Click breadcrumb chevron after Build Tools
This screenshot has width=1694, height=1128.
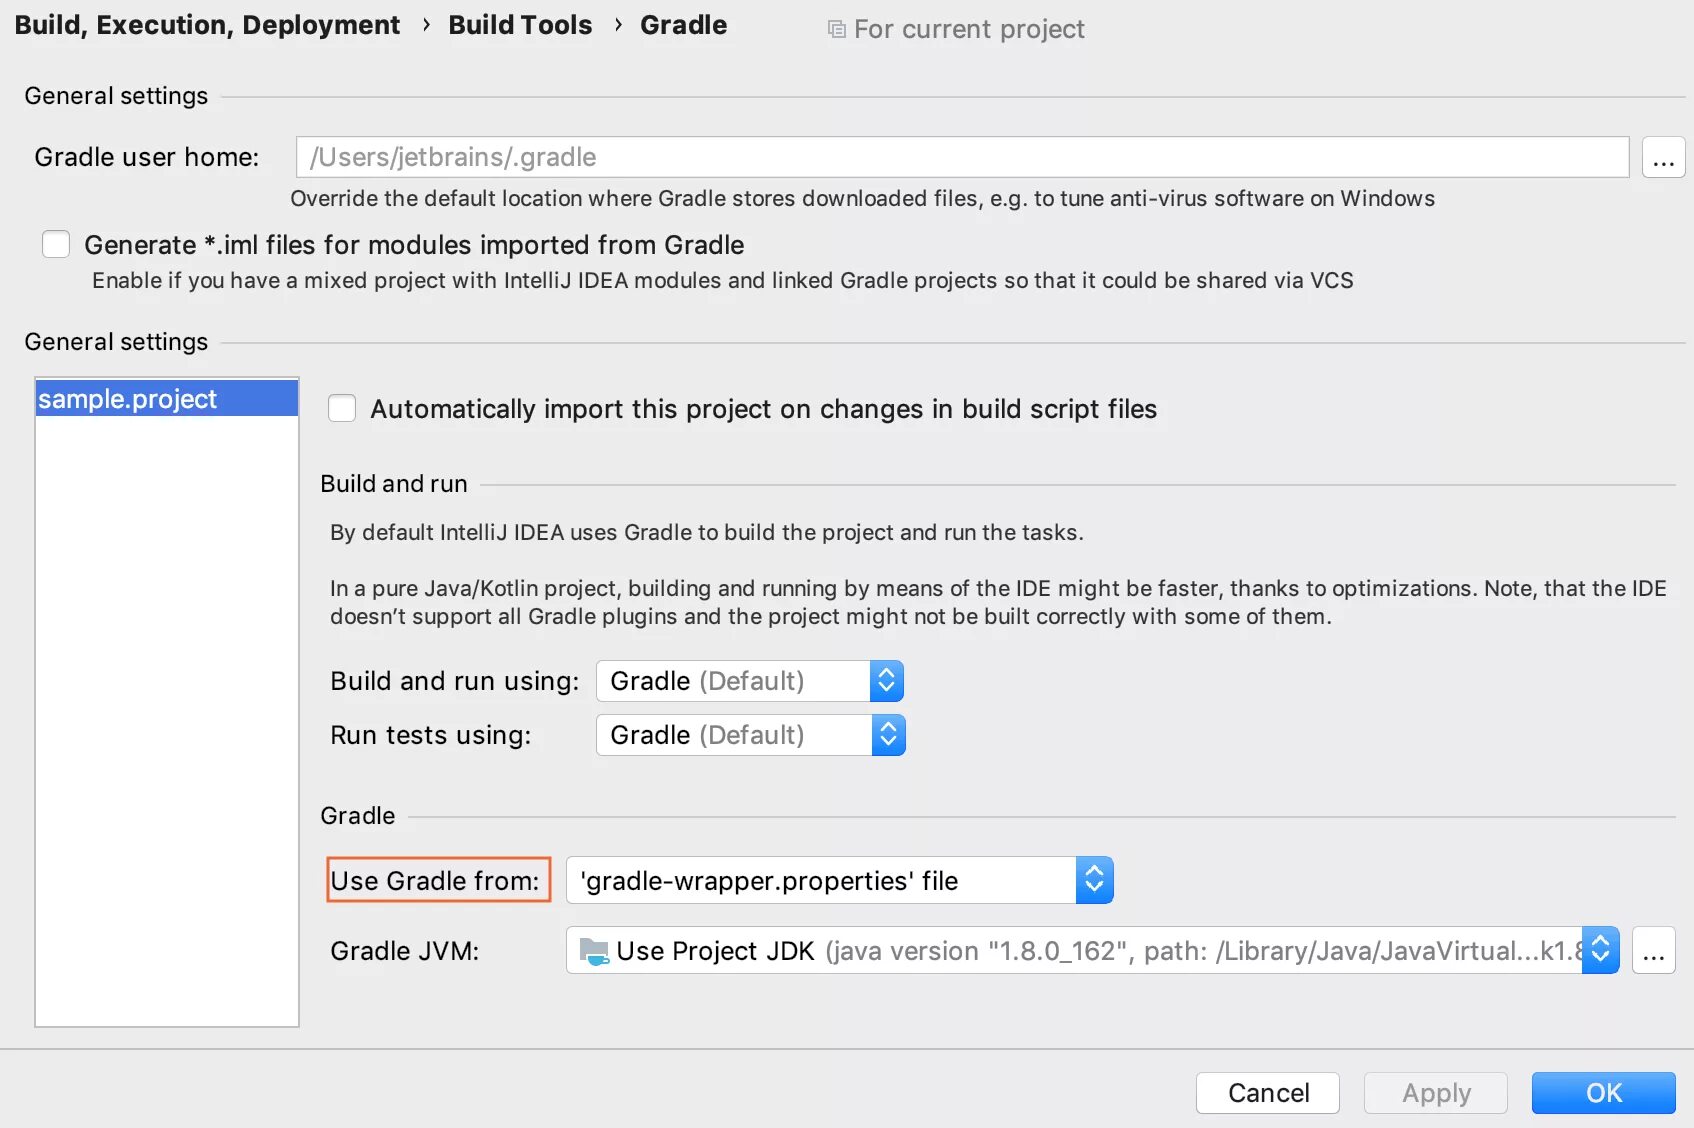coord(618,25)
